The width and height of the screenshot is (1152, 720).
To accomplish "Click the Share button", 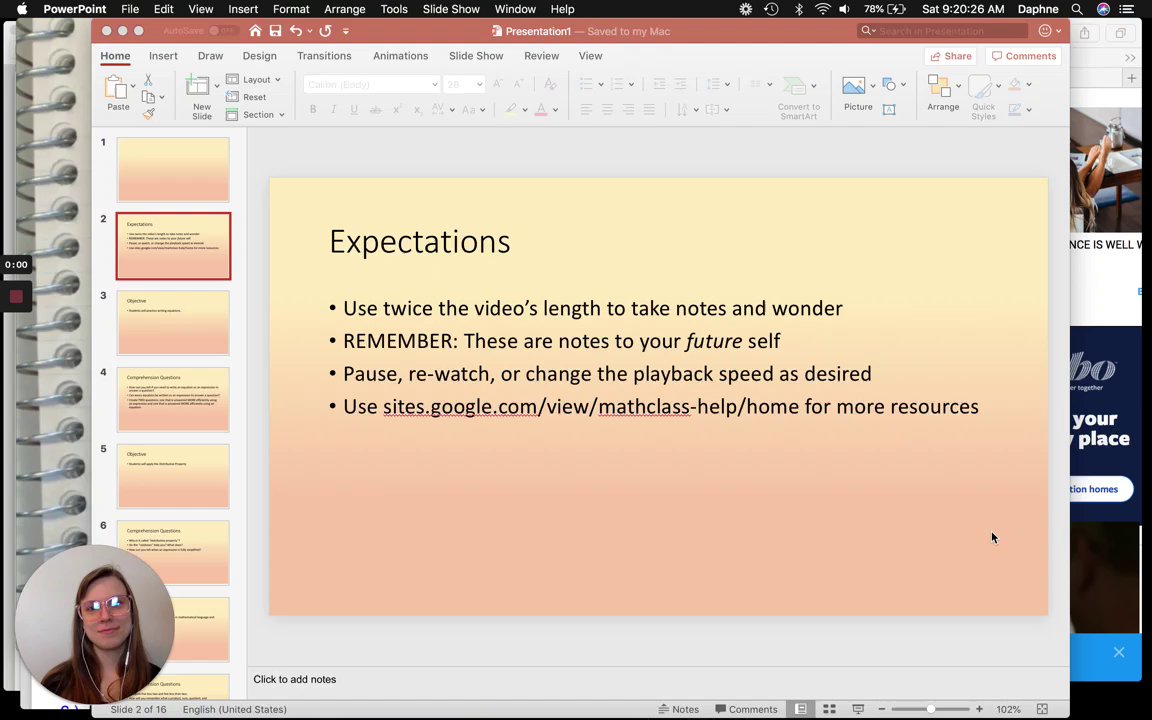I will click(x=951, y=56).
